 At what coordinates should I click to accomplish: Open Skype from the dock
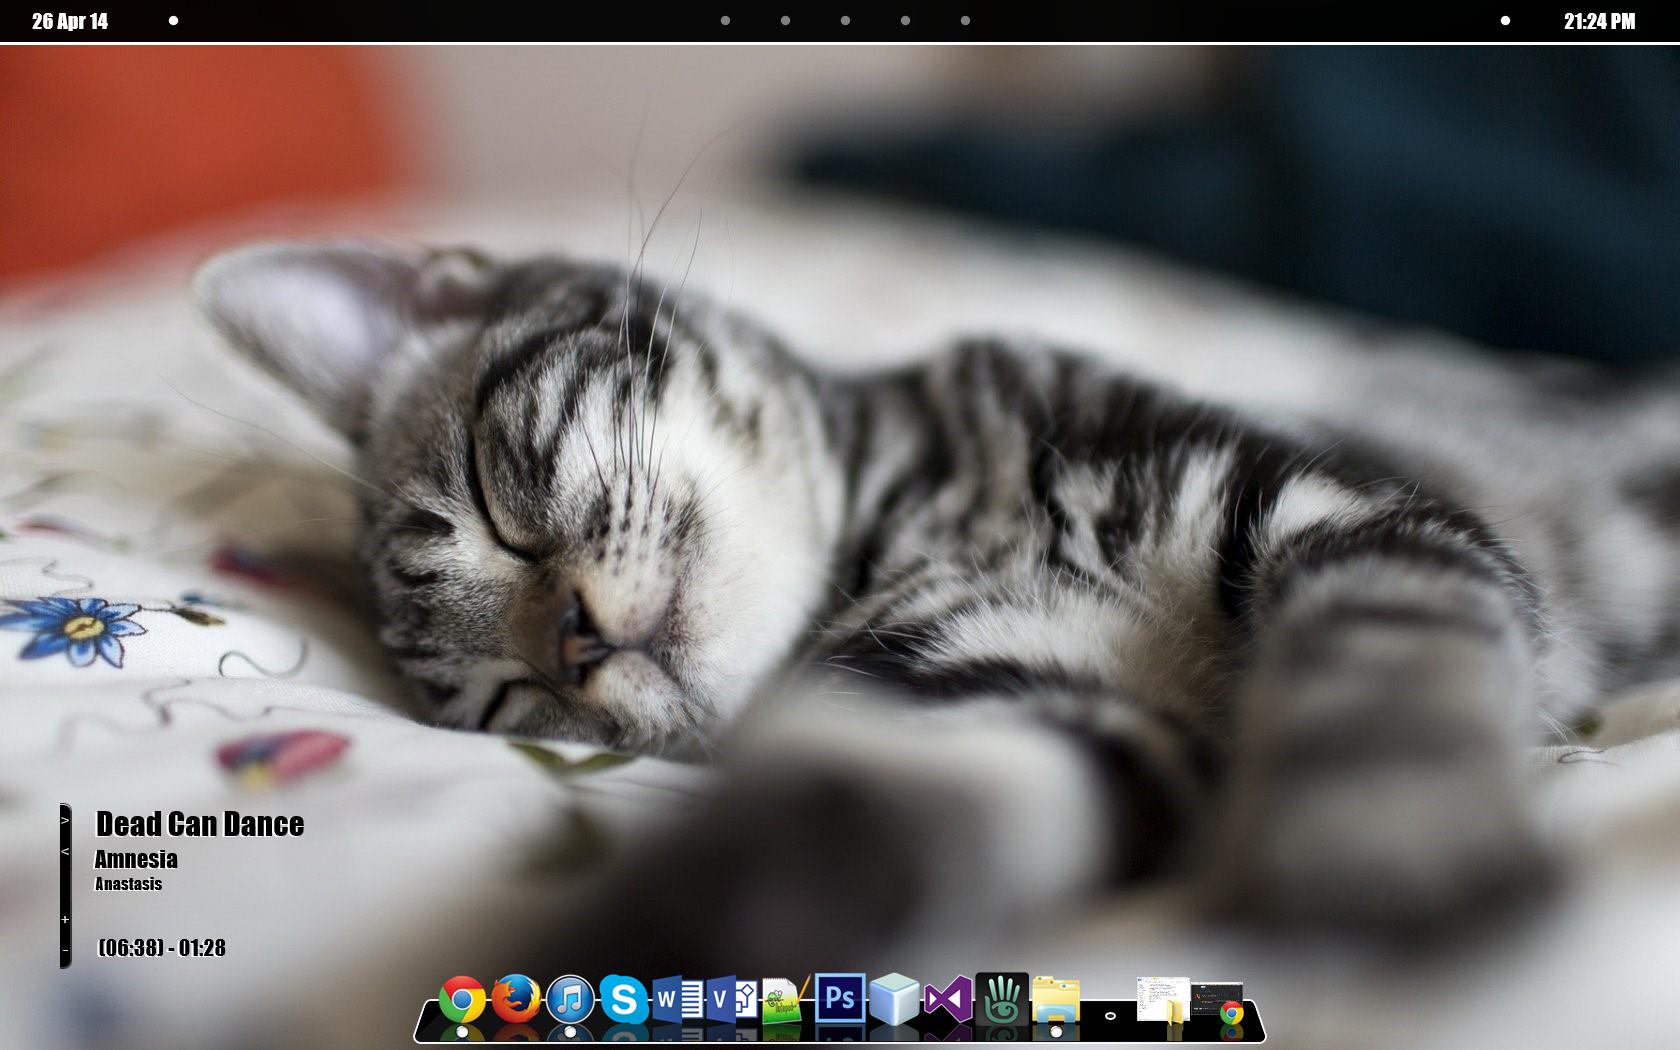click(624, 999)
